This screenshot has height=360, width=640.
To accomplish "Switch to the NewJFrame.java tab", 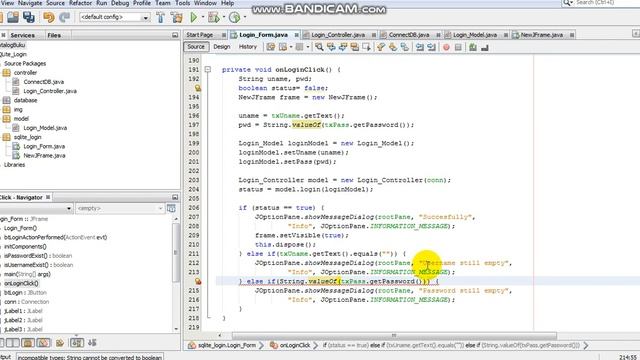I will coord(541,35).
